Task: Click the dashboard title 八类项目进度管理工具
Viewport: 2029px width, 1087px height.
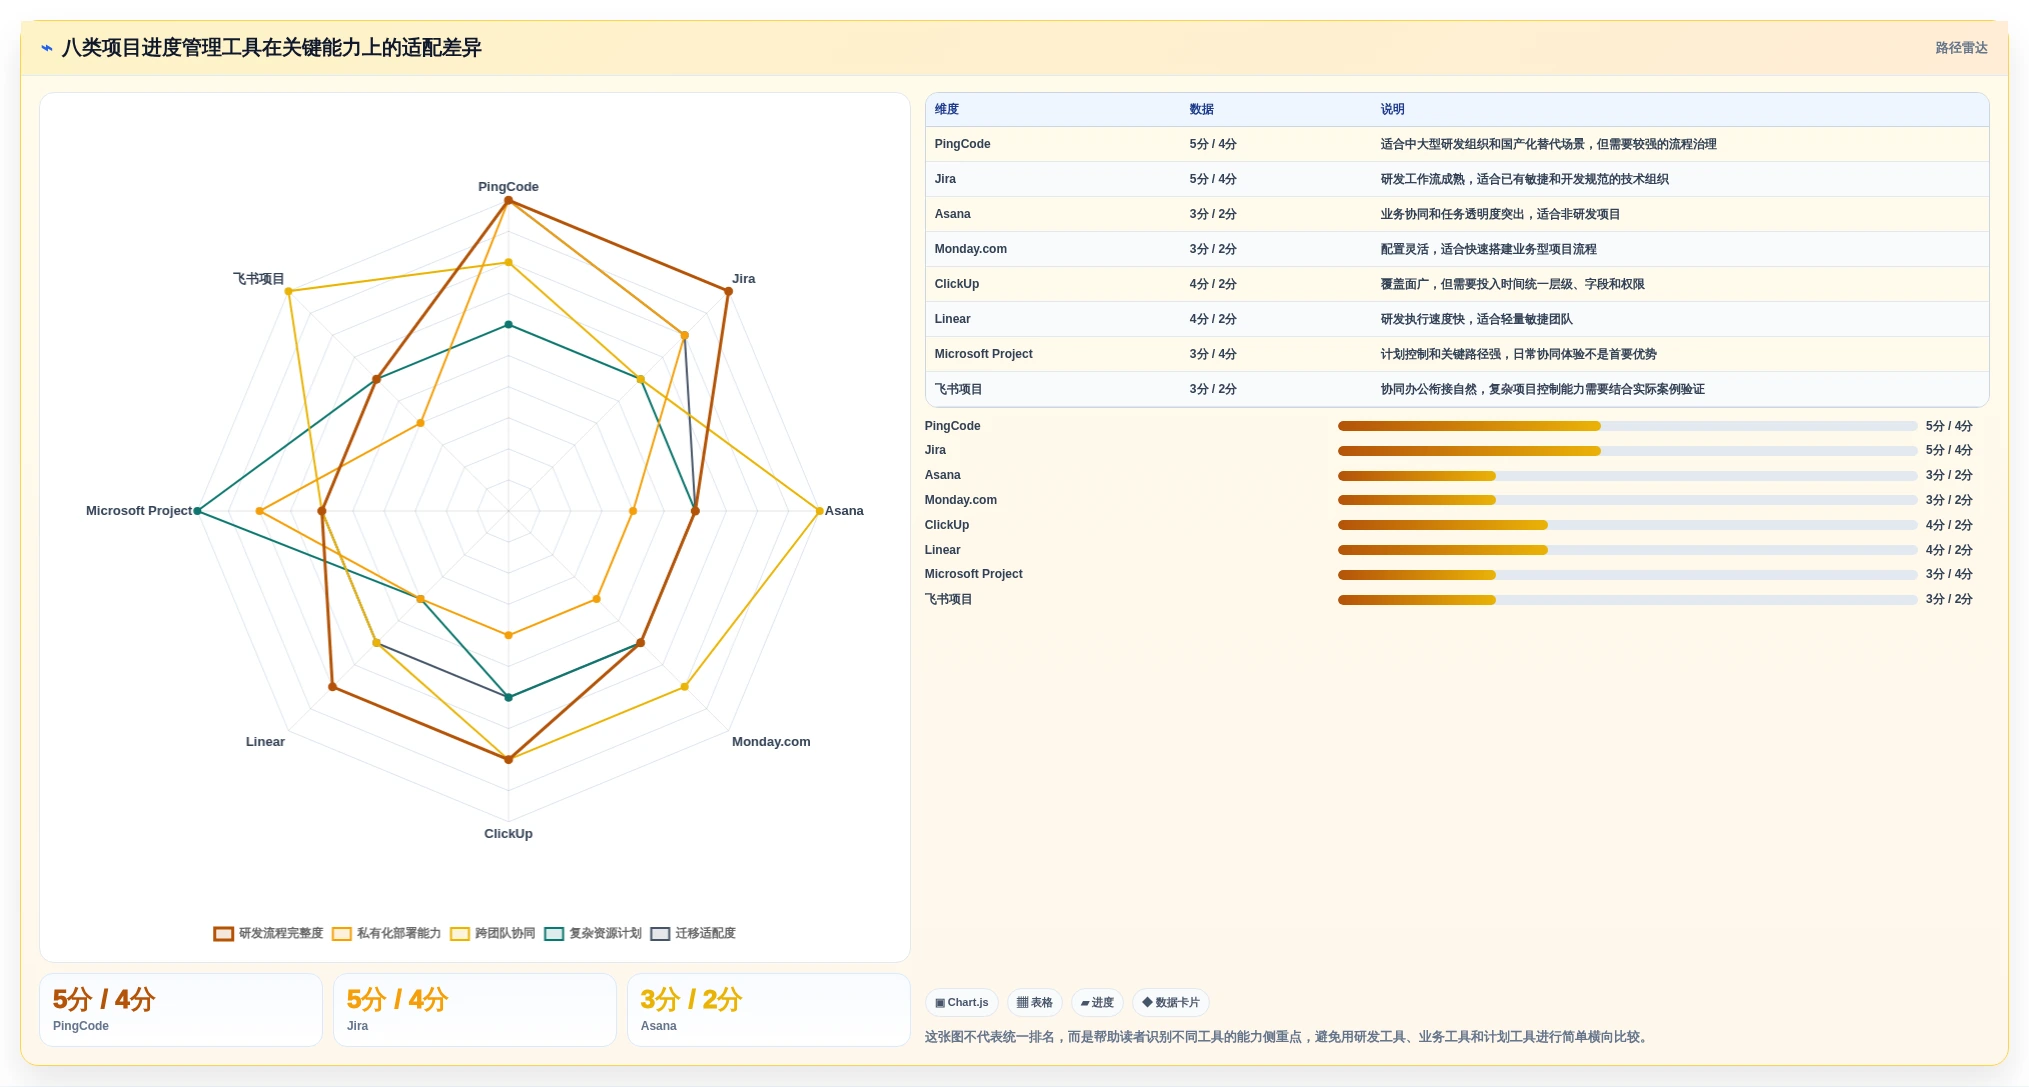Action: pos(272,48)
